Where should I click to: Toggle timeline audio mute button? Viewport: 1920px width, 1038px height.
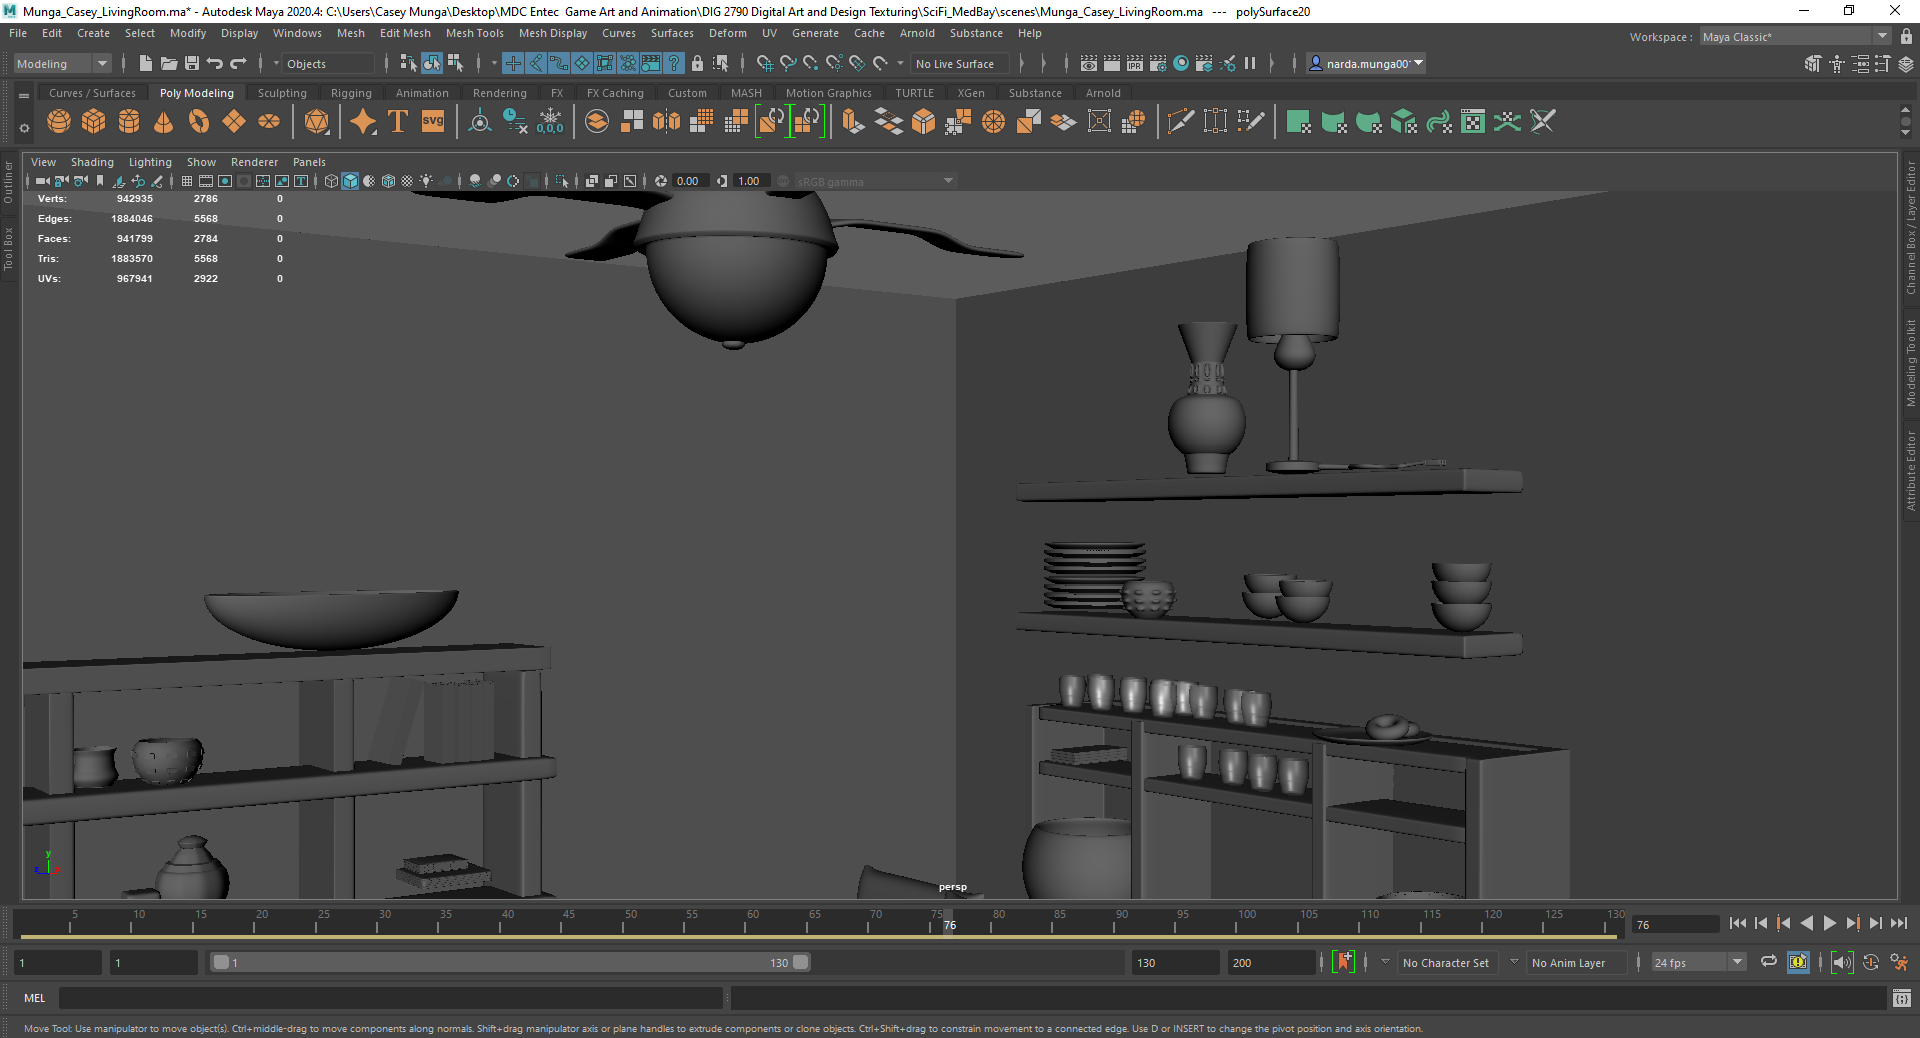(x=1841, y=963)
